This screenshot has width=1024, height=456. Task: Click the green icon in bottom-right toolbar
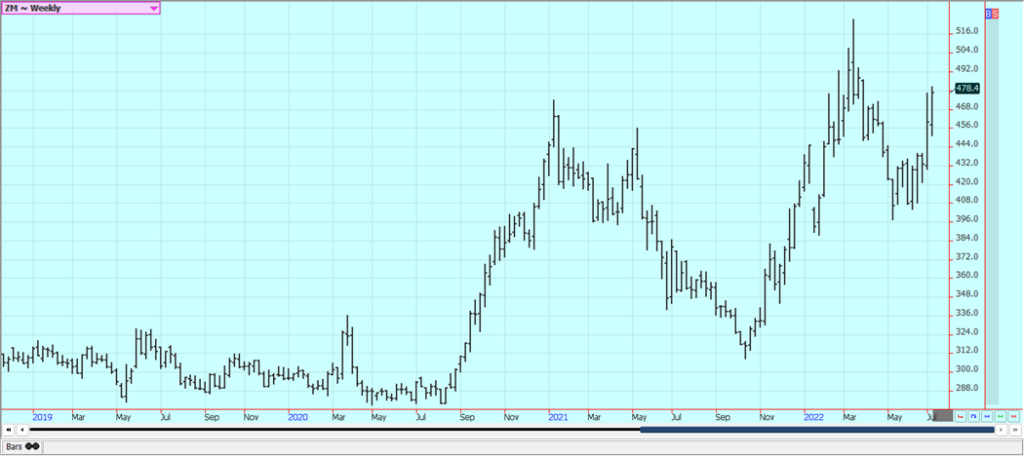1000,416
